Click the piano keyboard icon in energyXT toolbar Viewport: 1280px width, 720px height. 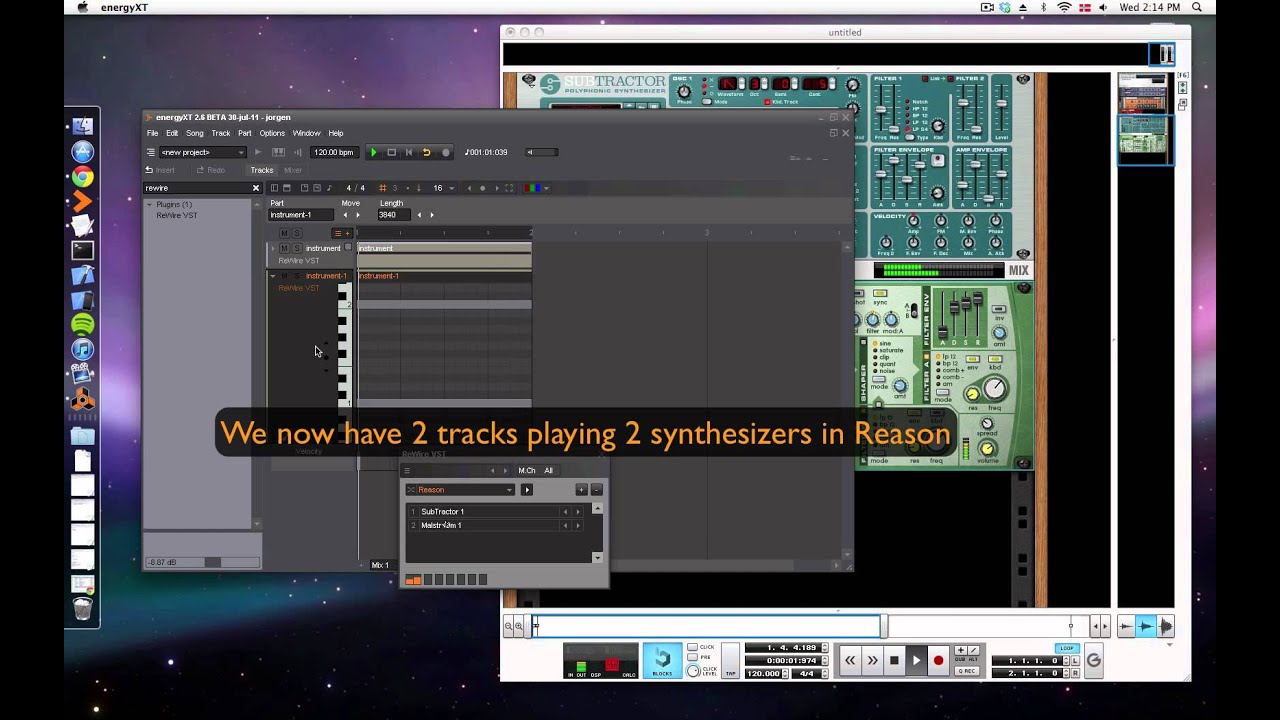(x=278, y=152)
